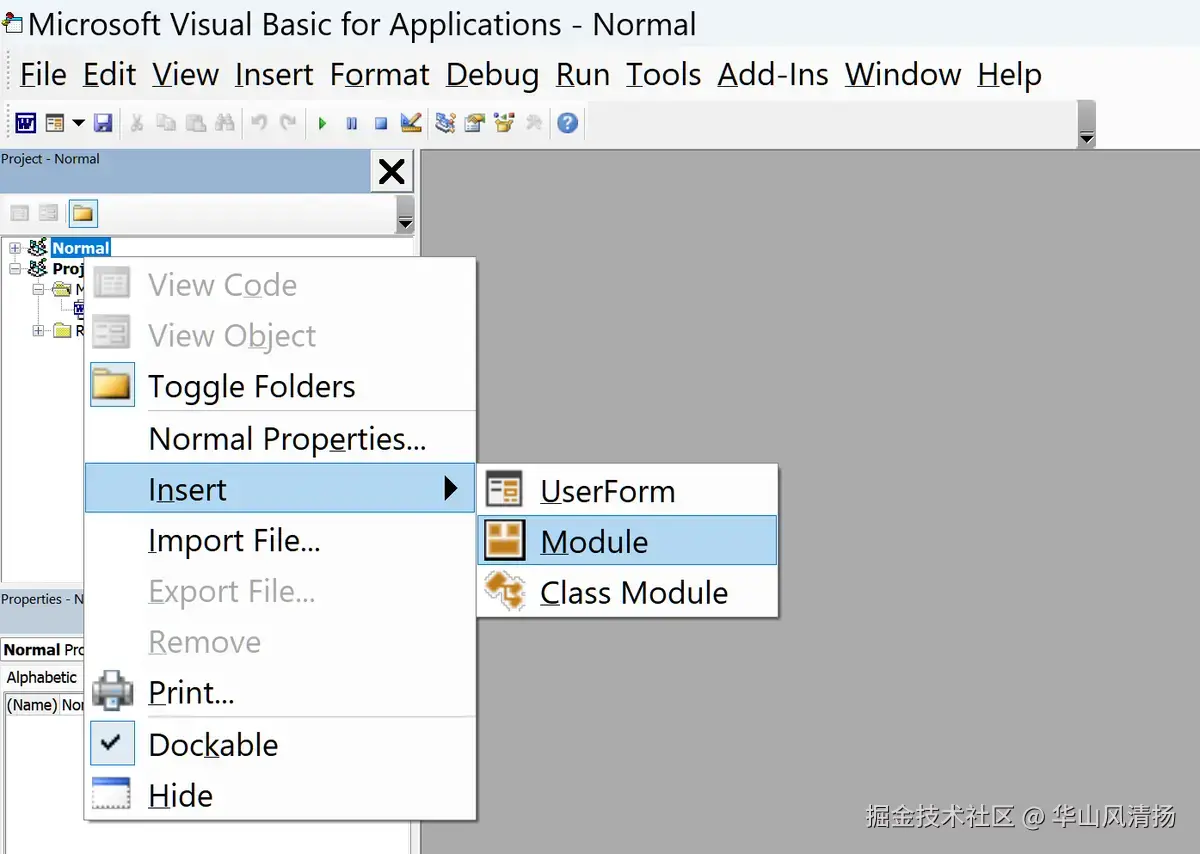Click the Break pause toolbar icon
The image size is (1200, 854).
(x=351, y=123)
